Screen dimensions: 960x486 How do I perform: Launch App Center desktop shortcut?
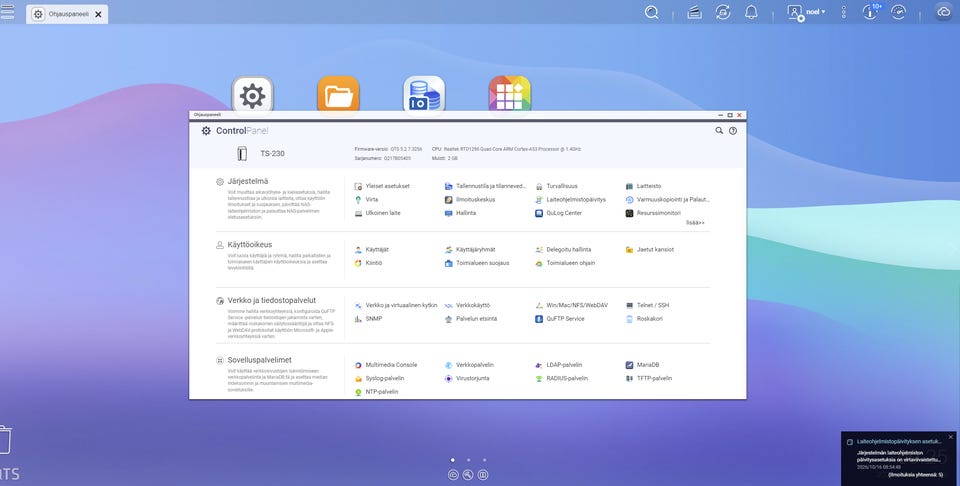click(510, 95)
